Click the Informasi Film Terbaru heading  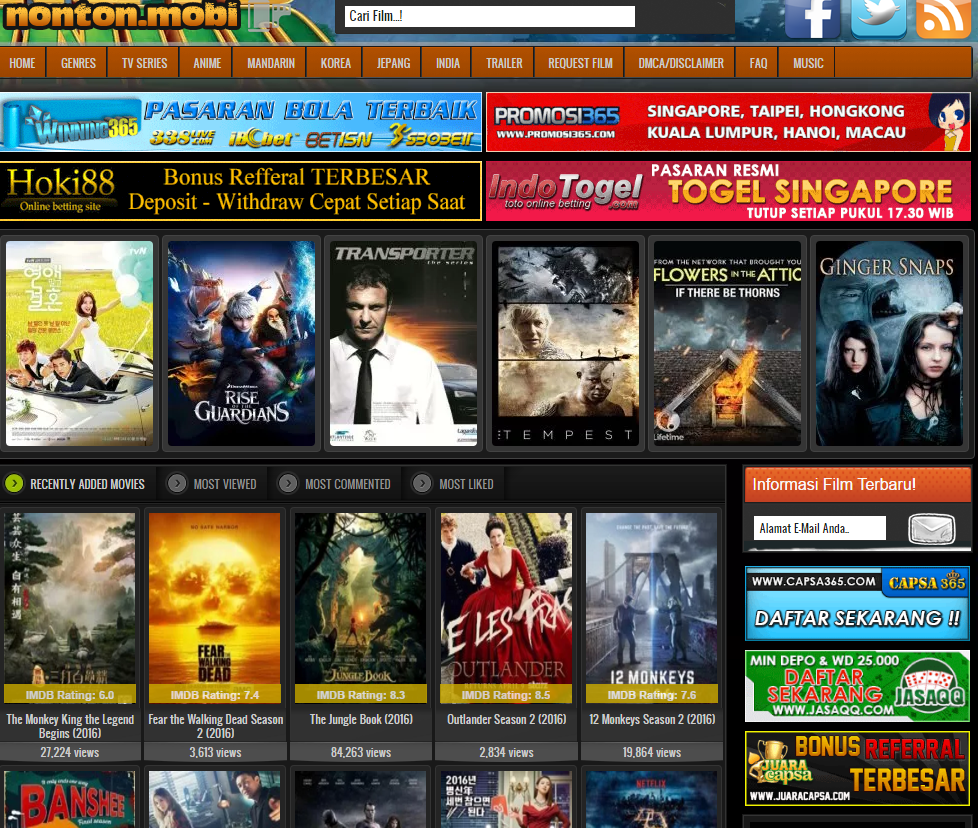coord(834,484)
